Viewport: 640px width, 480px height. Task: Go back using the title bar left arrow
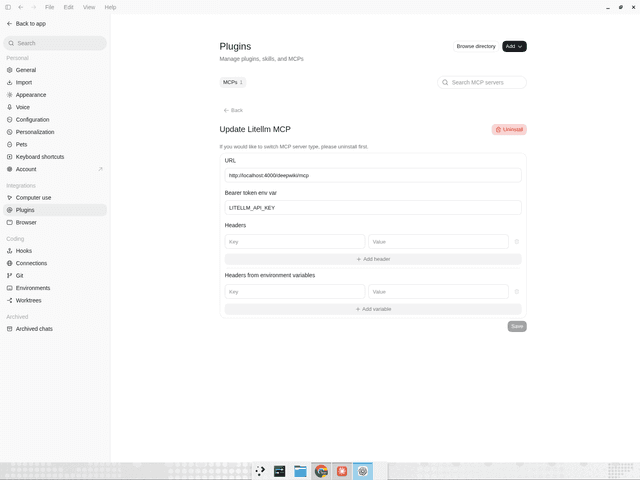[21, 7]
